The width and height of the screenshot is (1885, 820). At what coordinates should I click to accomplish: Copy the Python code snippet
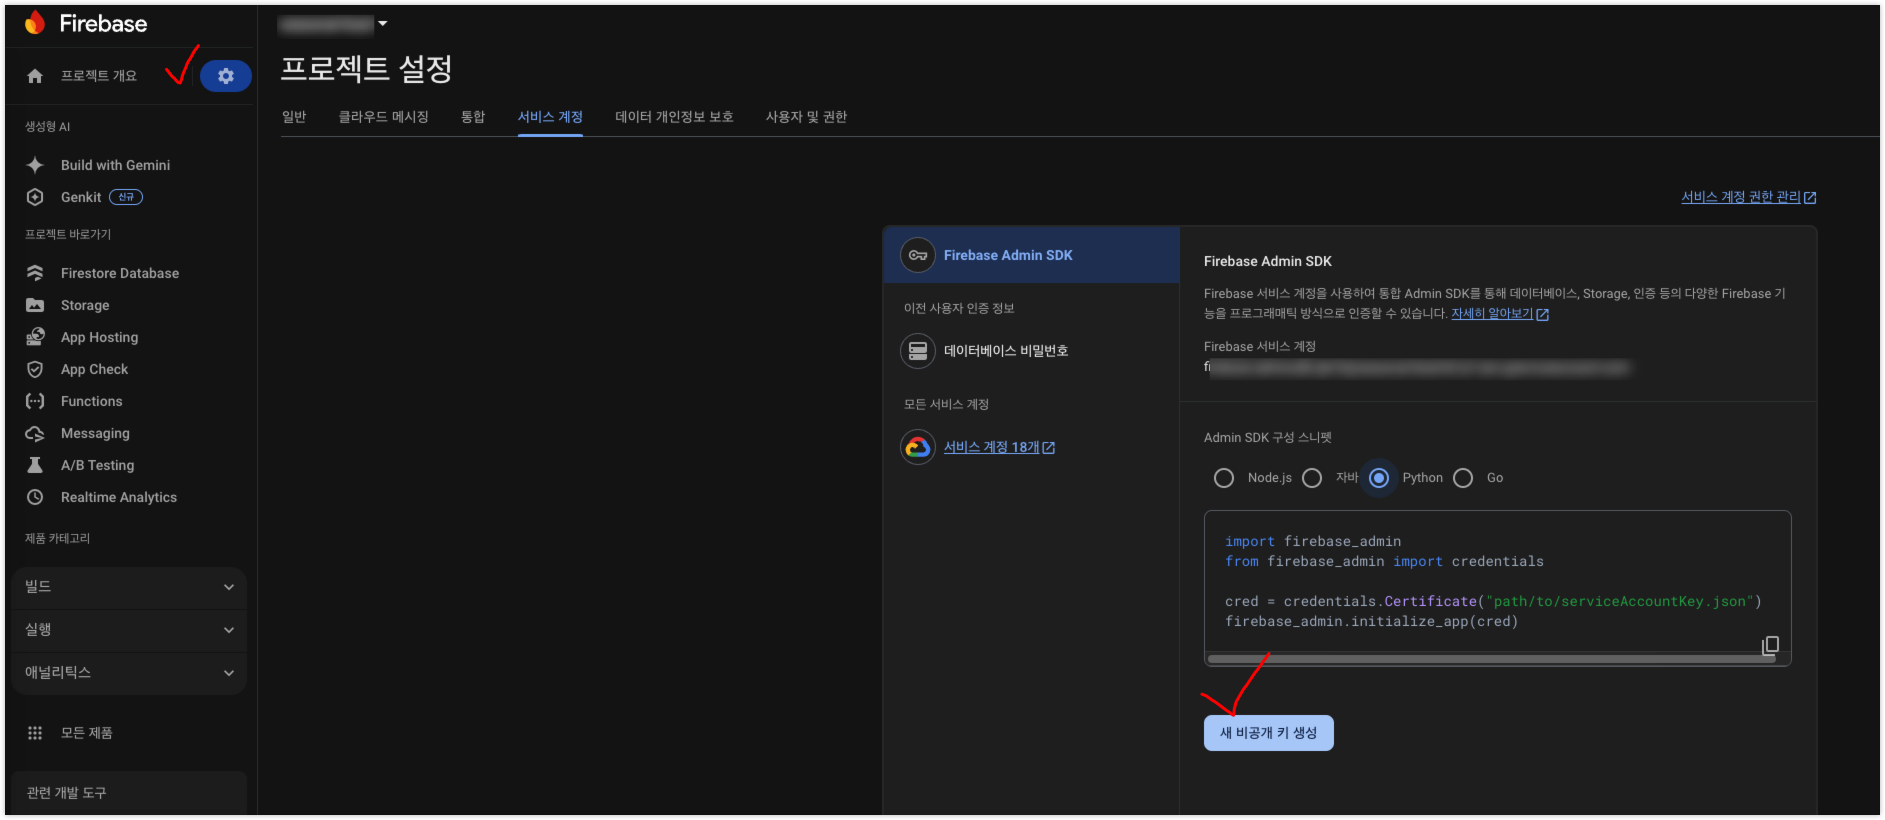point(1770,645)
